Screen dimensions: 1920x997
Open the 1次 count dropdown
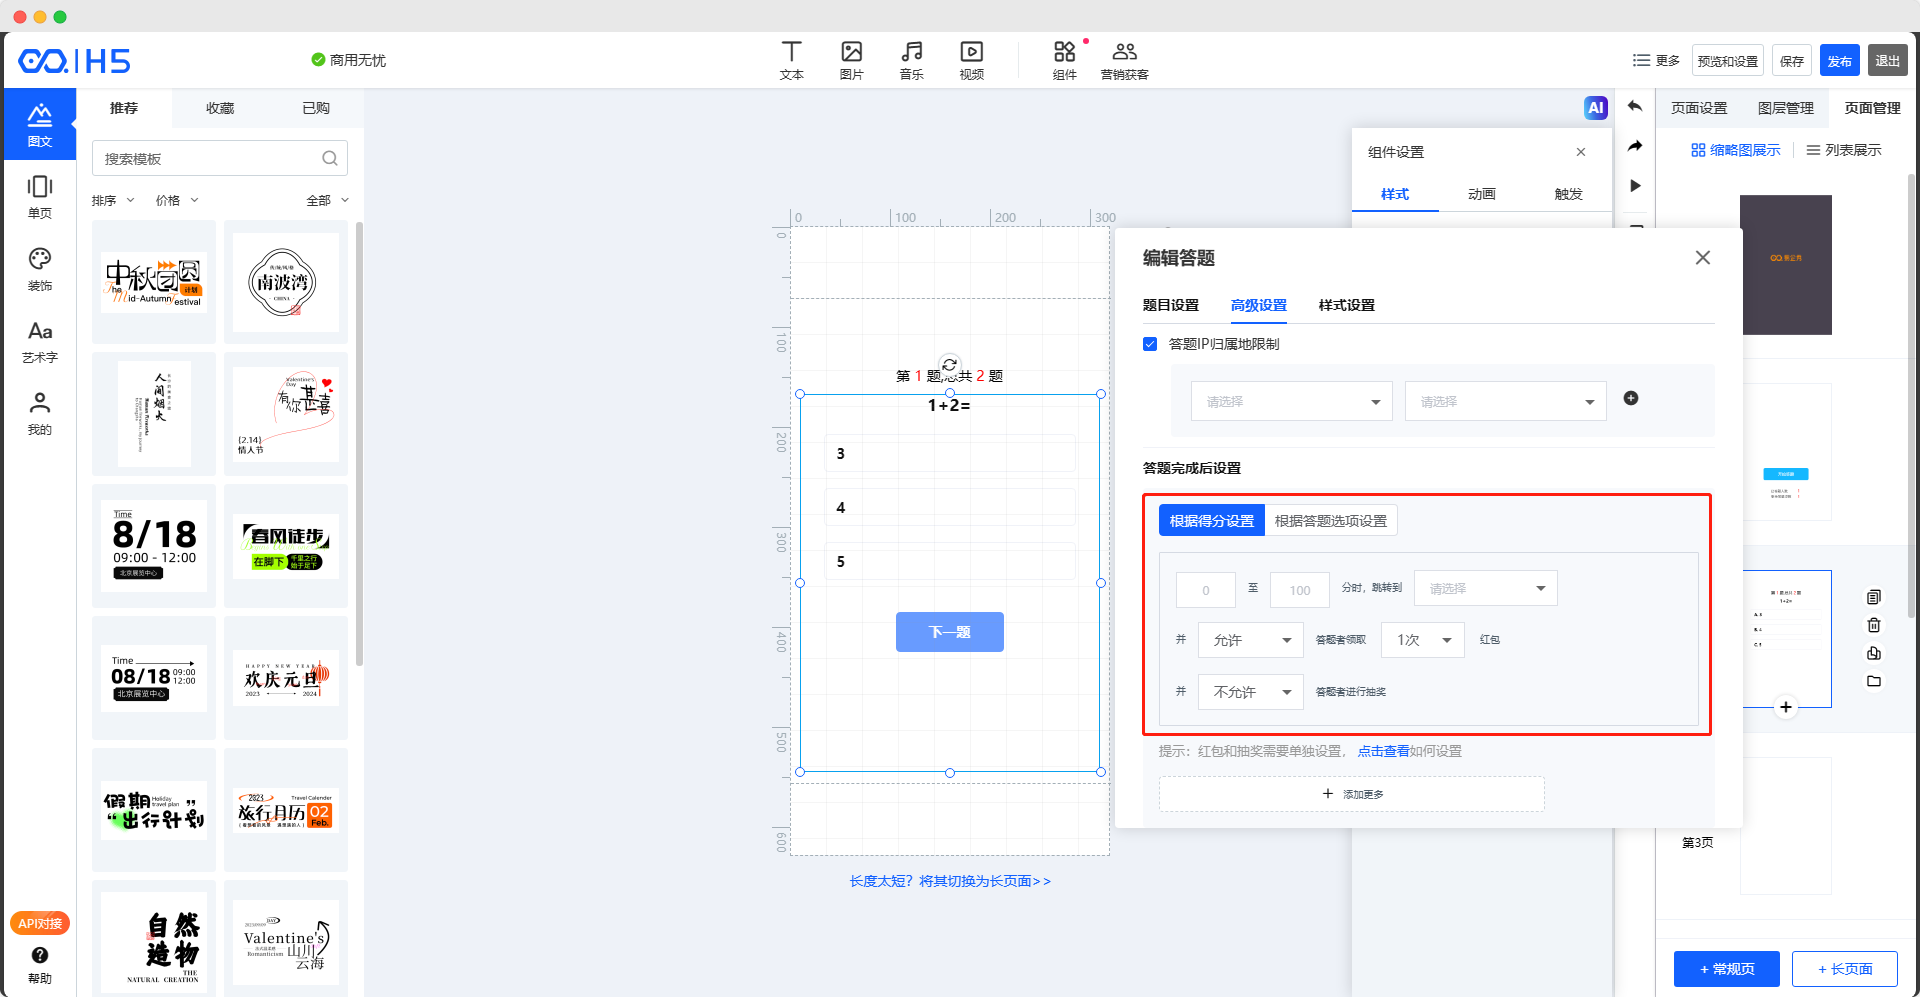(x=1422, y=640)
